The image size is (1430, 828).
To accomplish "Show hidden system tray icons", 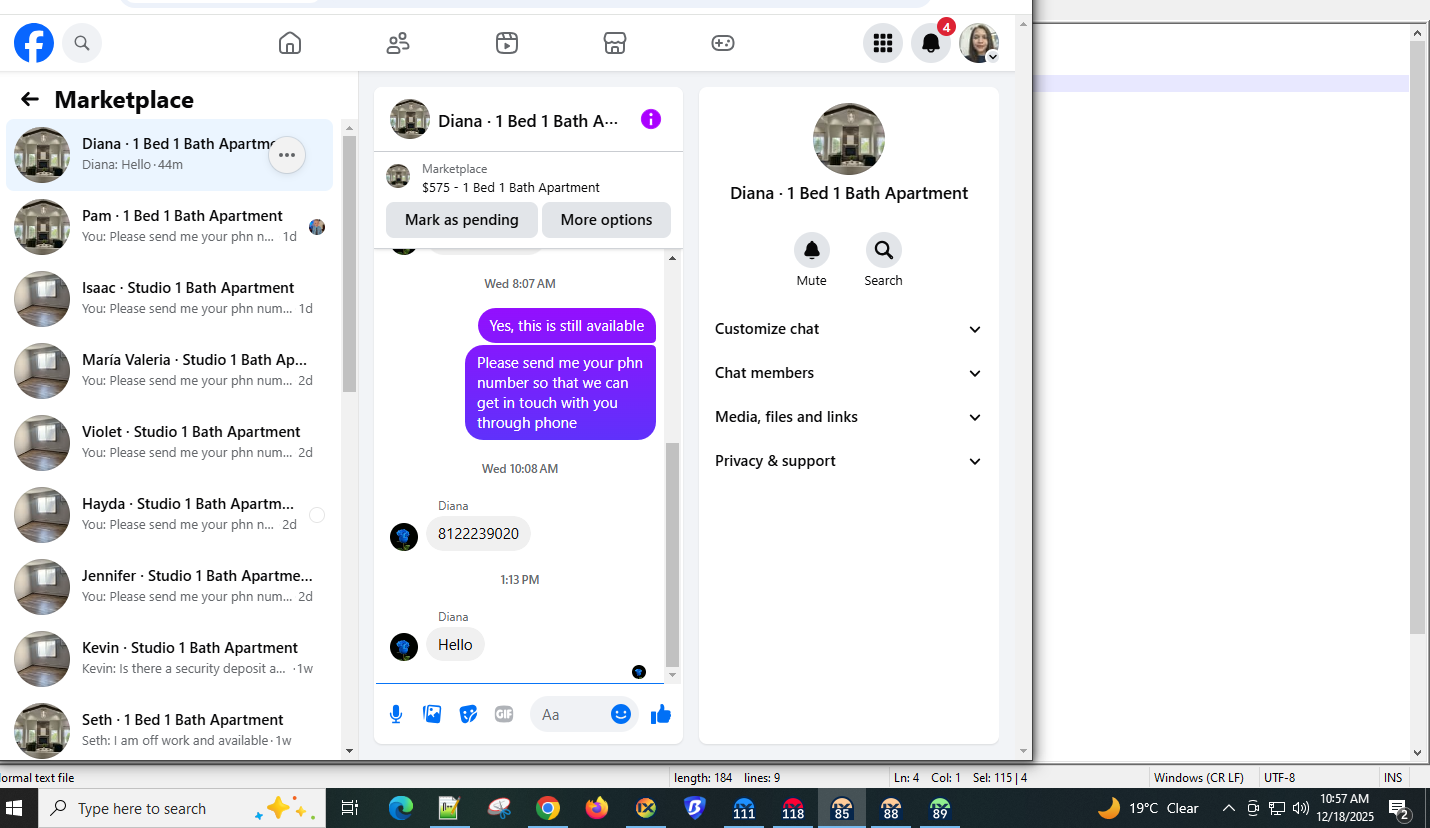I will 1228,808.
